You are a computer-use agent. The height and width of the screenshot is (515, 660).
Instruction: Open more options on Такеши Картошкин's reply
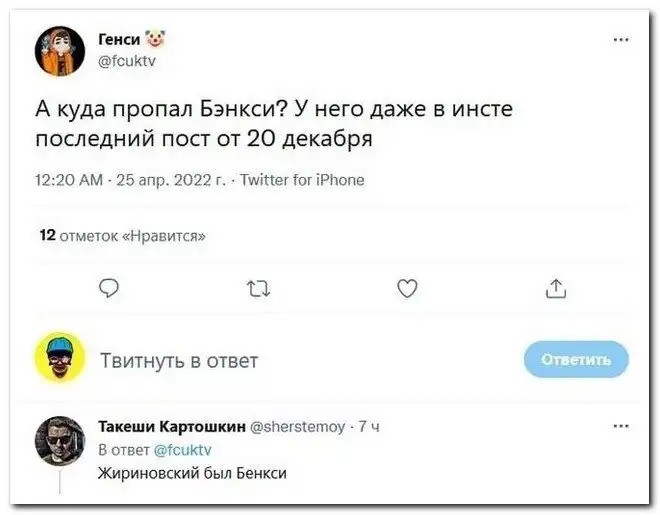[x=621, y=425]
